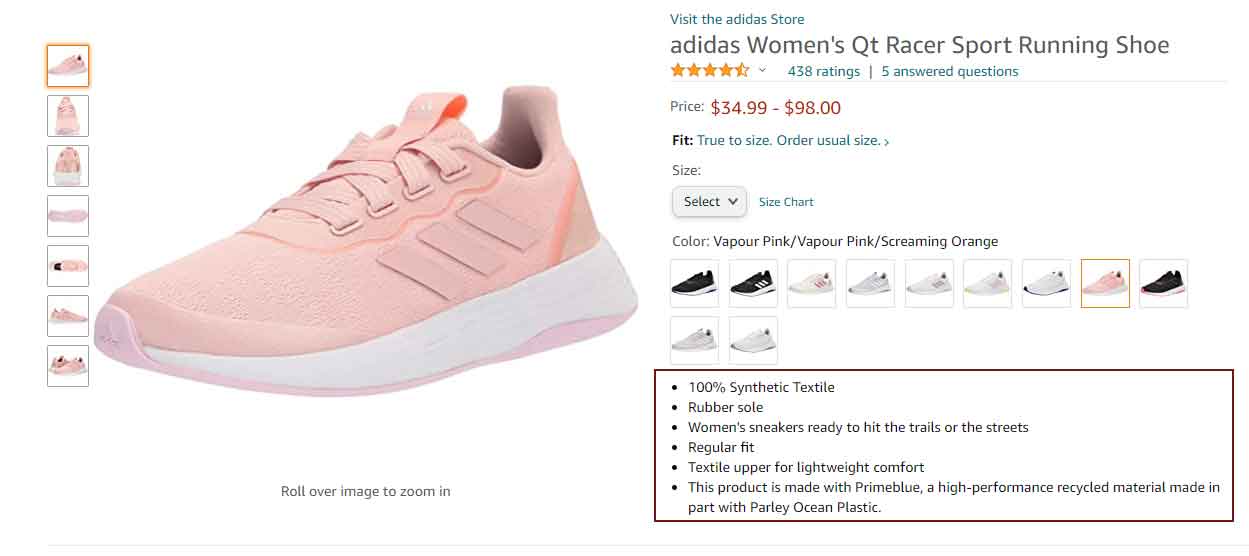The width and height of the screenshot is (1249, 556).
Task: Expand the fit details chevron
Action: (x=887, y=142)
